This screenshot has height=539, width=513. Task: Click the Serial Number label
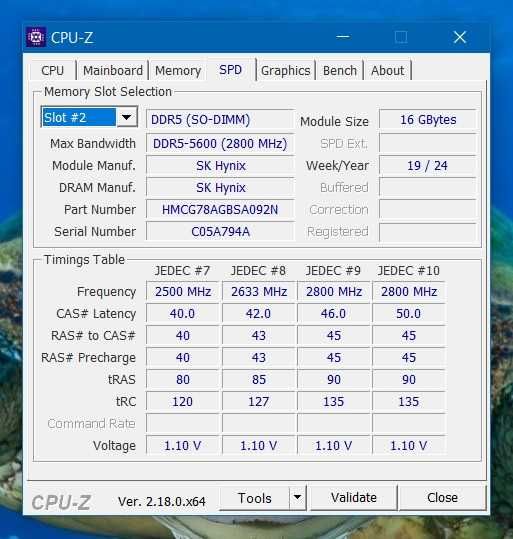[95, 232]
